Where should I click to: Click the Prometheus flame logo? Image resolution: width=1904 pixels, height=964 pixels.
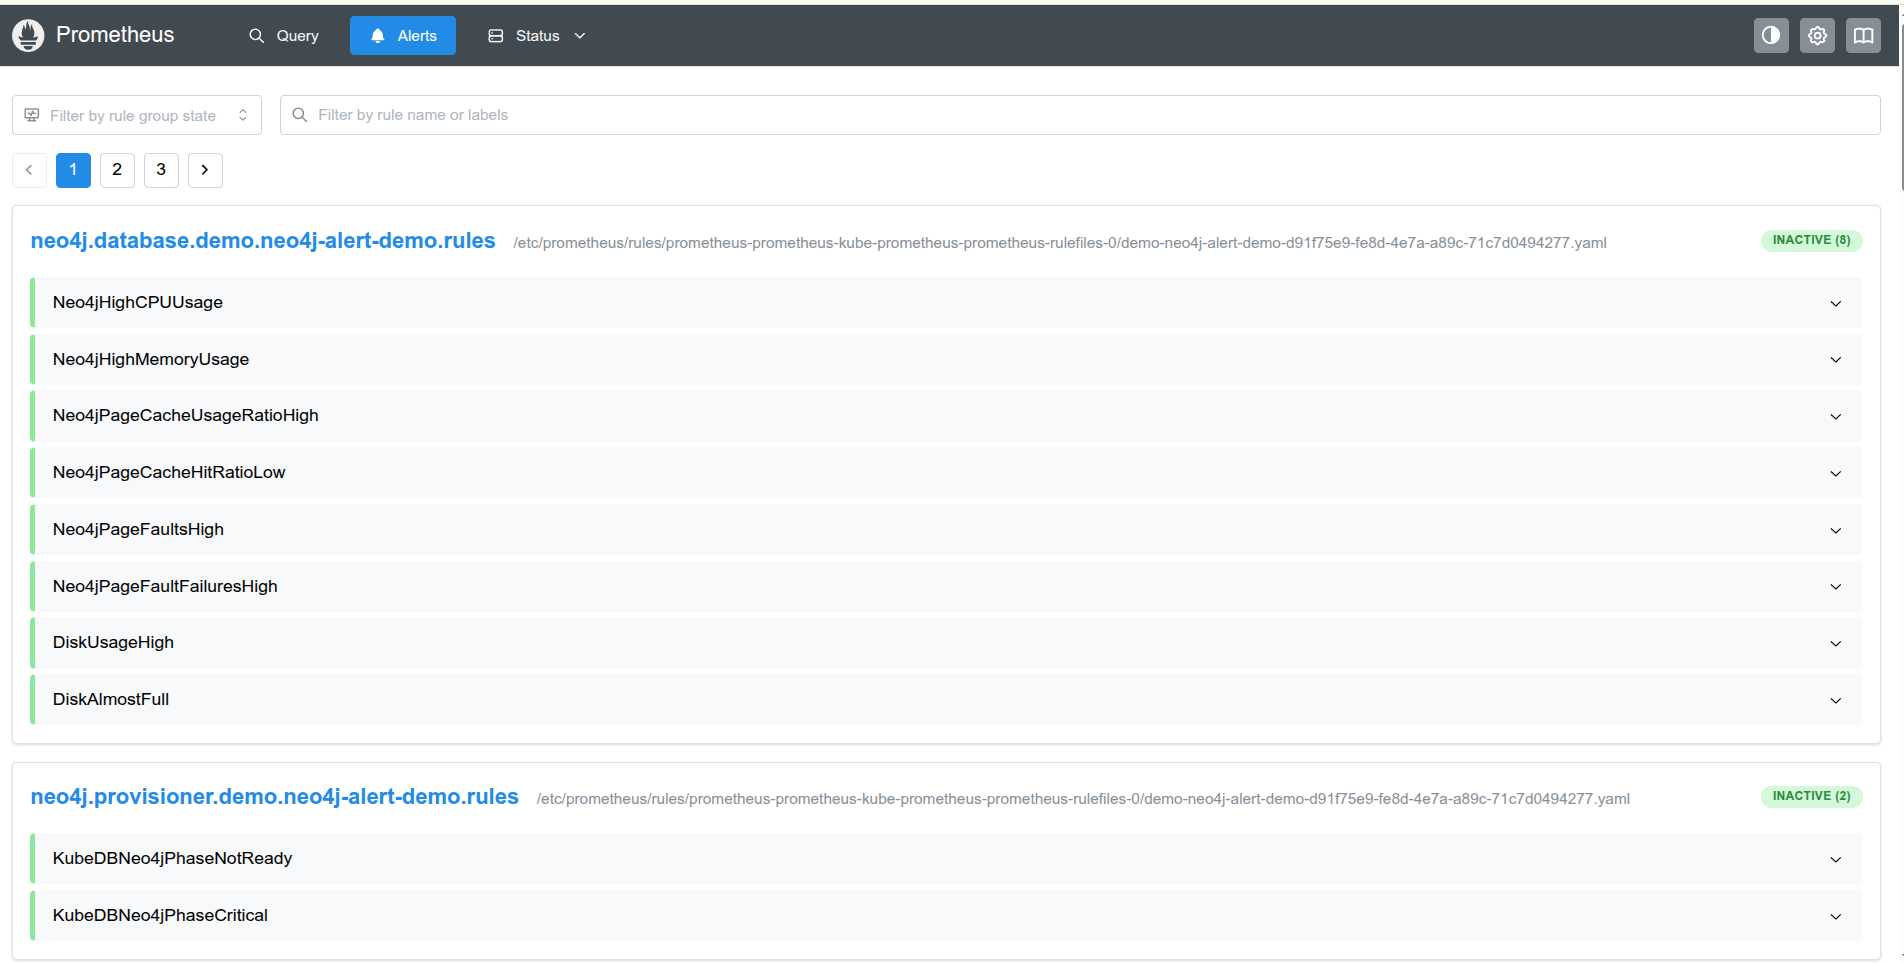coord(28,35)
